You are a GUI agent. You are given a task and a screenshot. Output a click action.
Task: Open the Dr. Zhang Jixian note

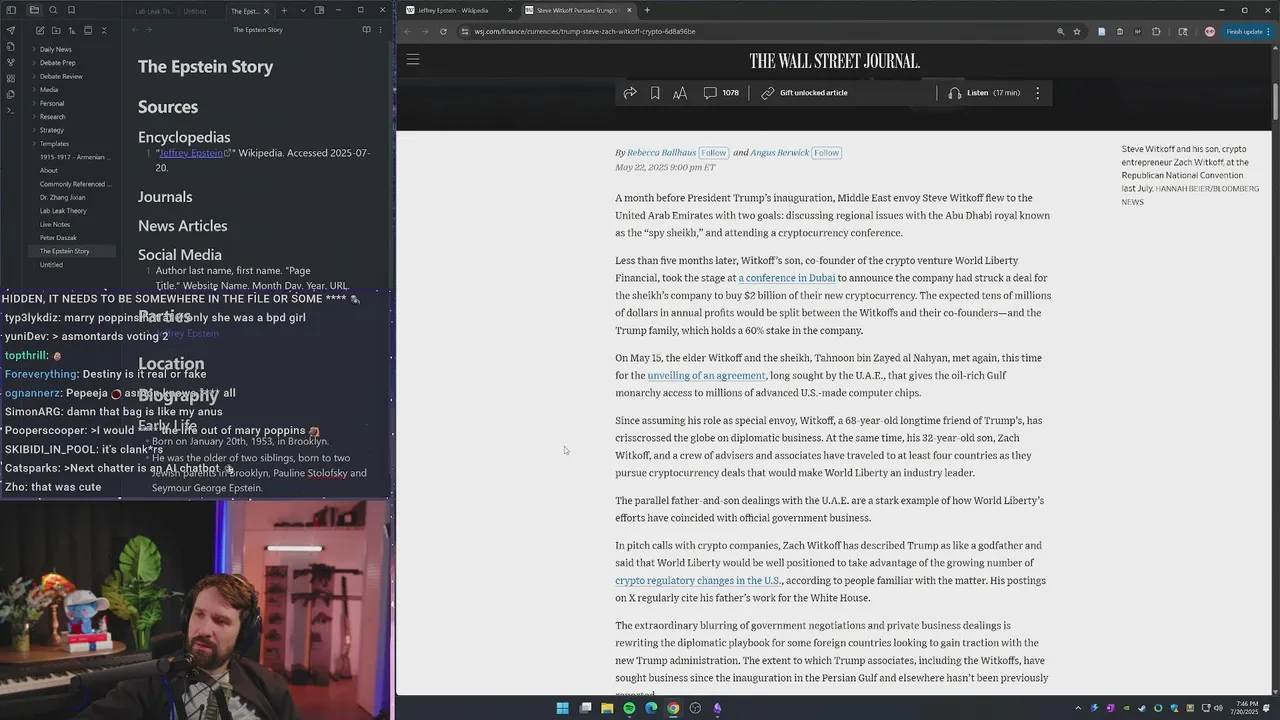point(62,197)
